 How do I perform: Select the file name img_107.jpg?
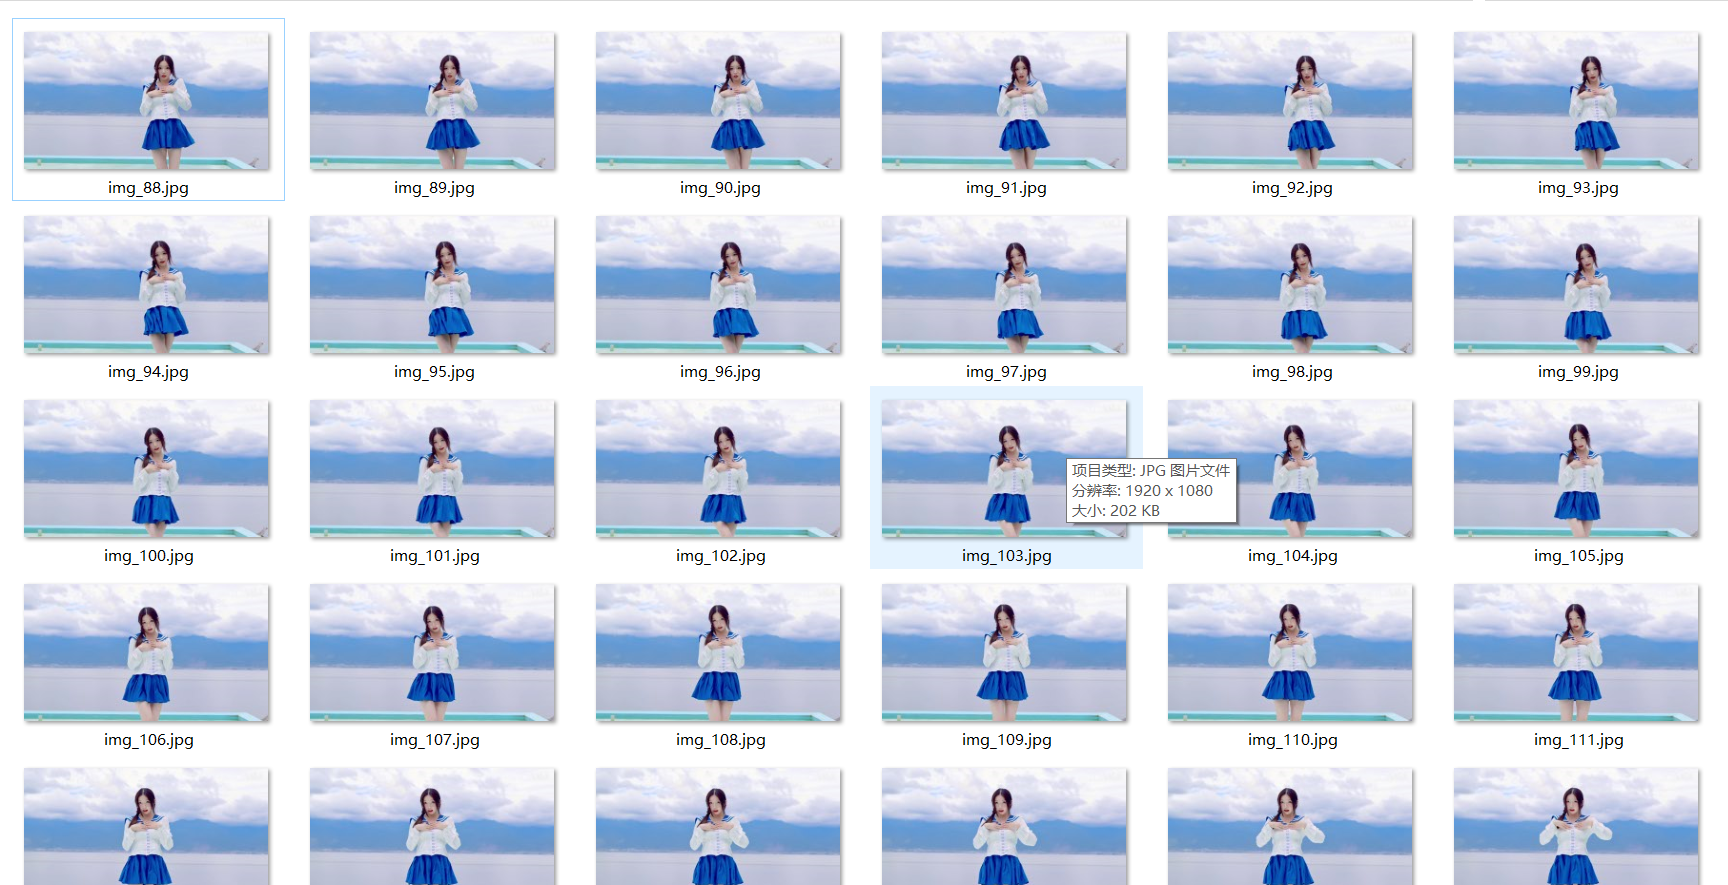434,740
